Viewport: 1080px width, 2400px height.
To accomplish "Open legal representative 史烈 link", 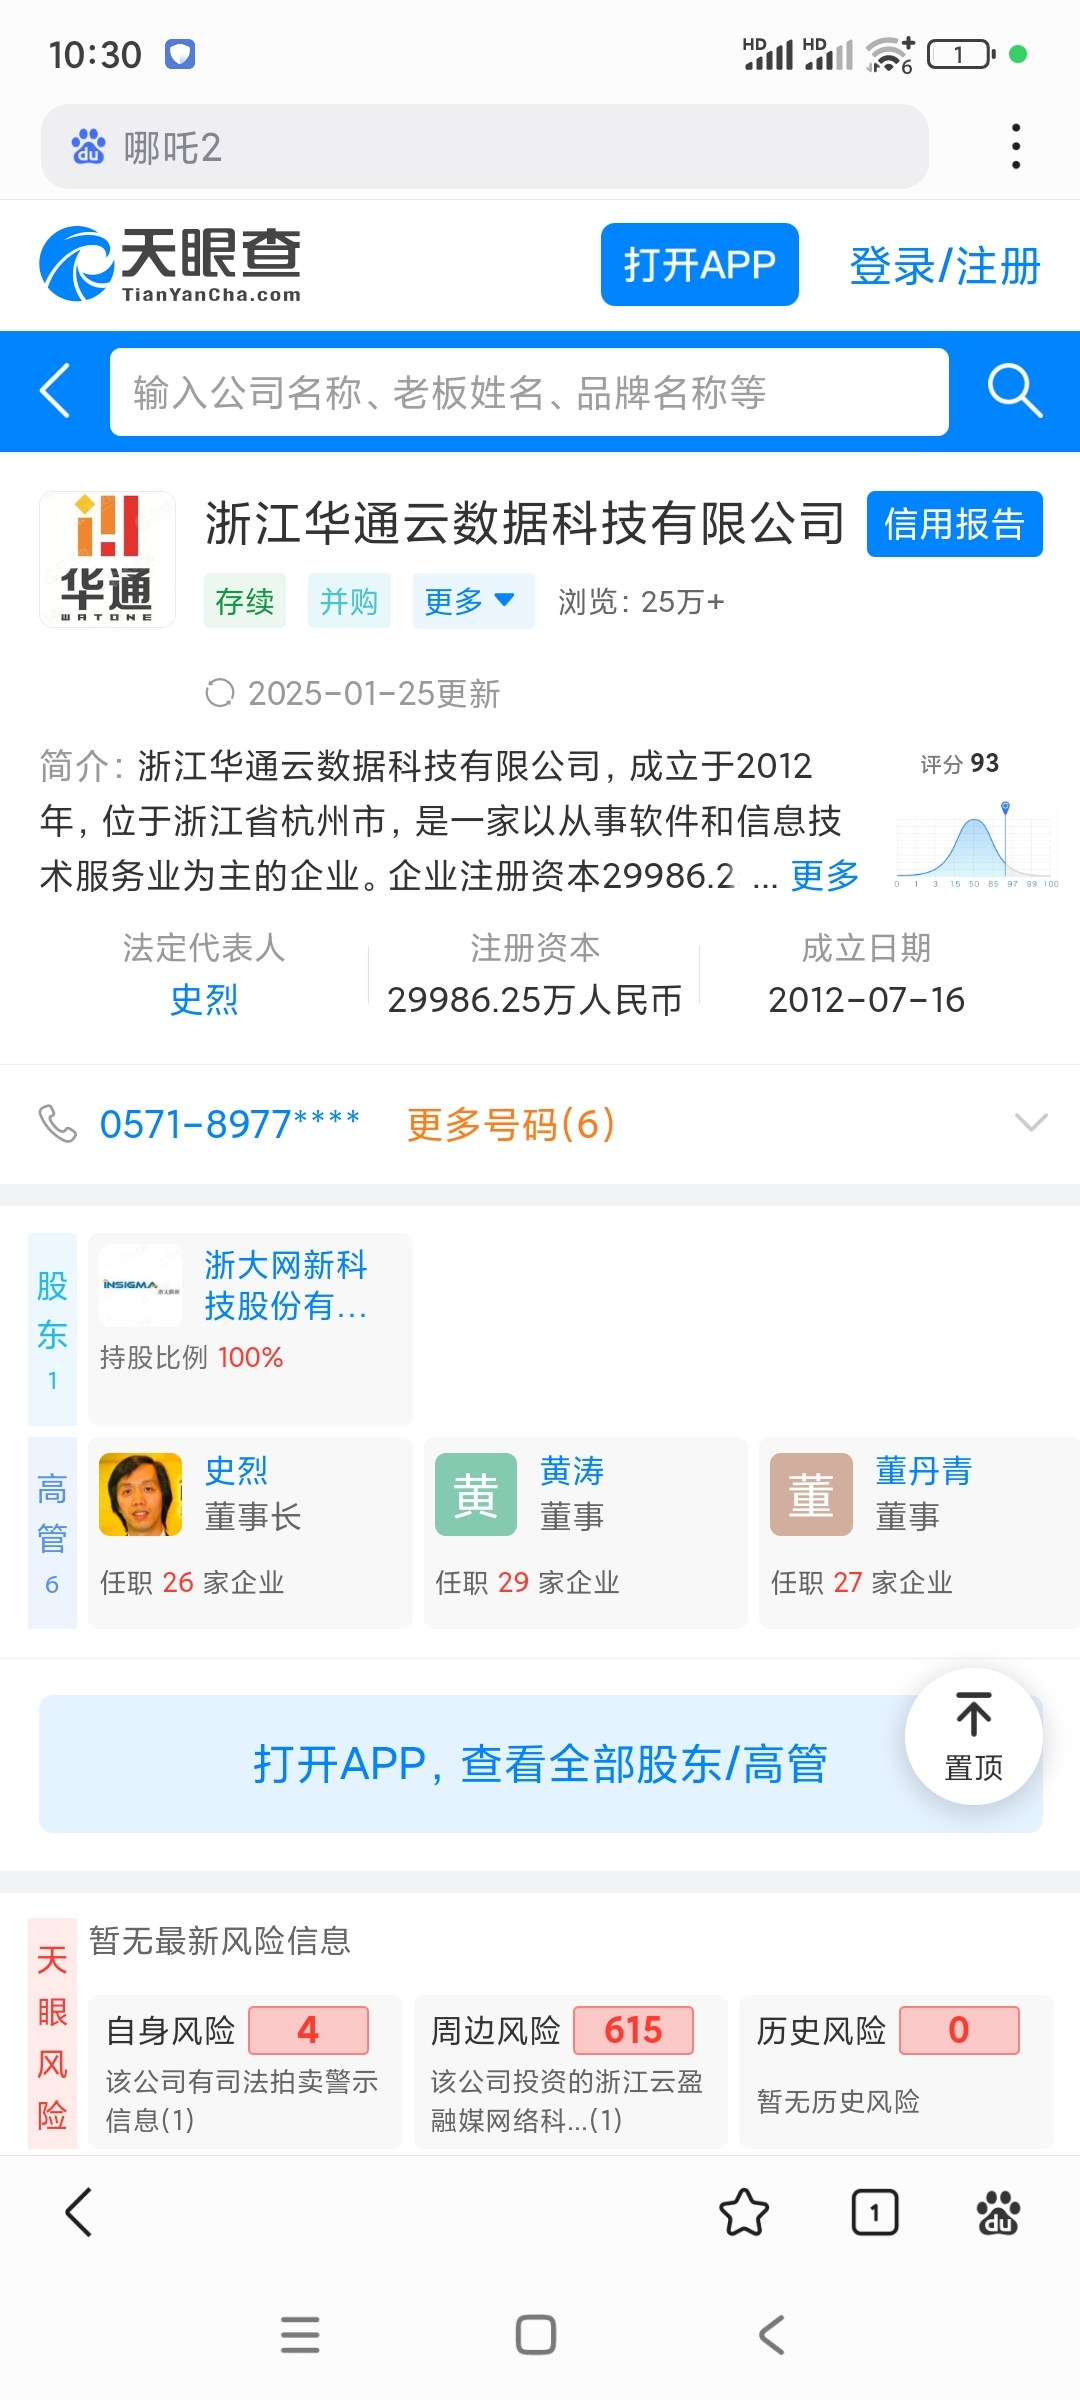I will [204, 999].
